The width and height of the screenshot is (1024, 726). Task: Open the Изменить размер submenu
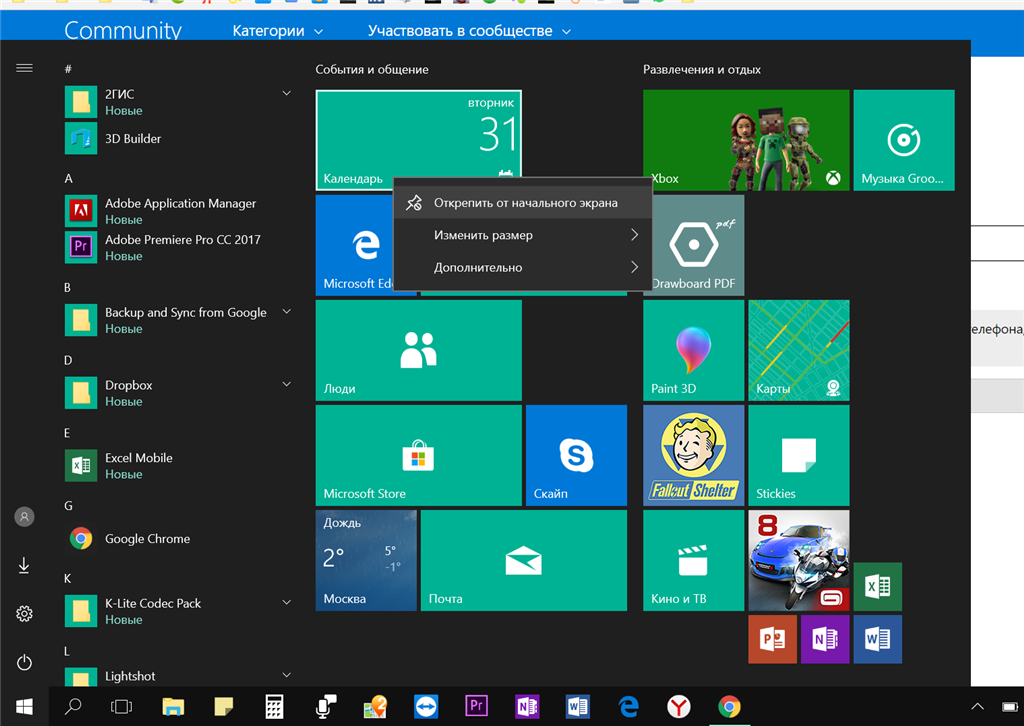(522, 235)
